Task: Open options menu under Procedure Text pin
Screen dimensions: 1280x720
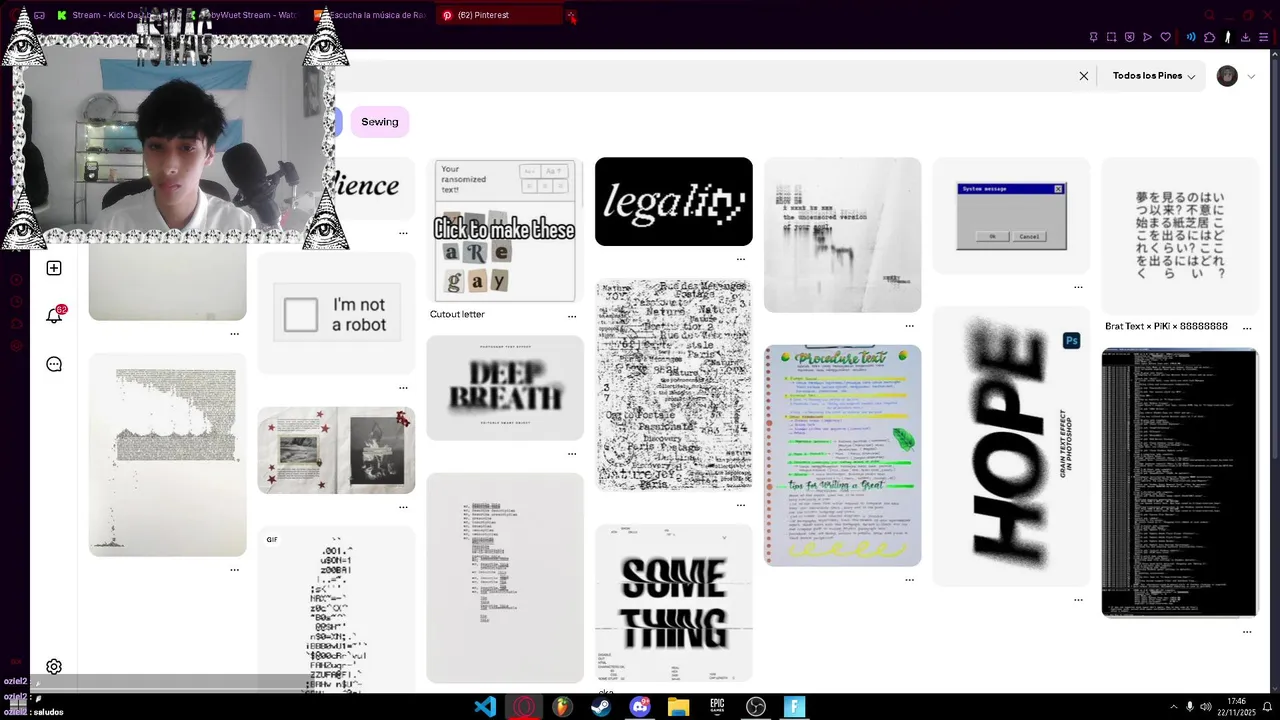Action: click(910, 580)
